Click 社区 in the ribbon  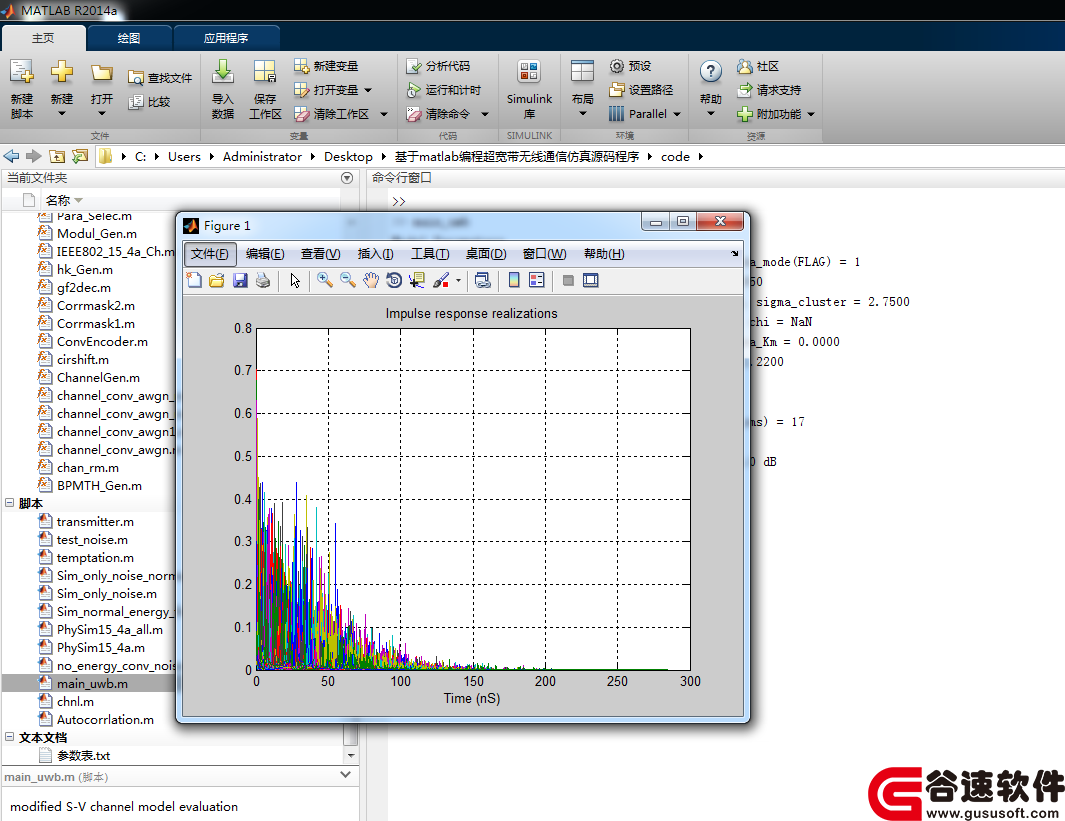click(x=758, y=66)
